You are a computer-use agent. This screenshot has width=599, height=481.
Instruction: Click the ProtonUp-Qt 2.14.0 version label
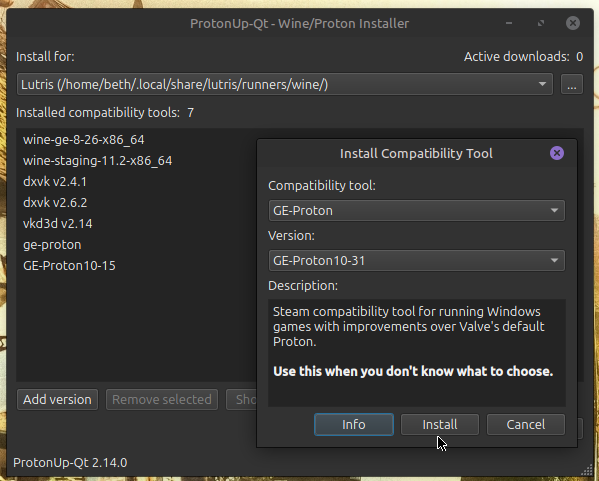click(70, 463)
